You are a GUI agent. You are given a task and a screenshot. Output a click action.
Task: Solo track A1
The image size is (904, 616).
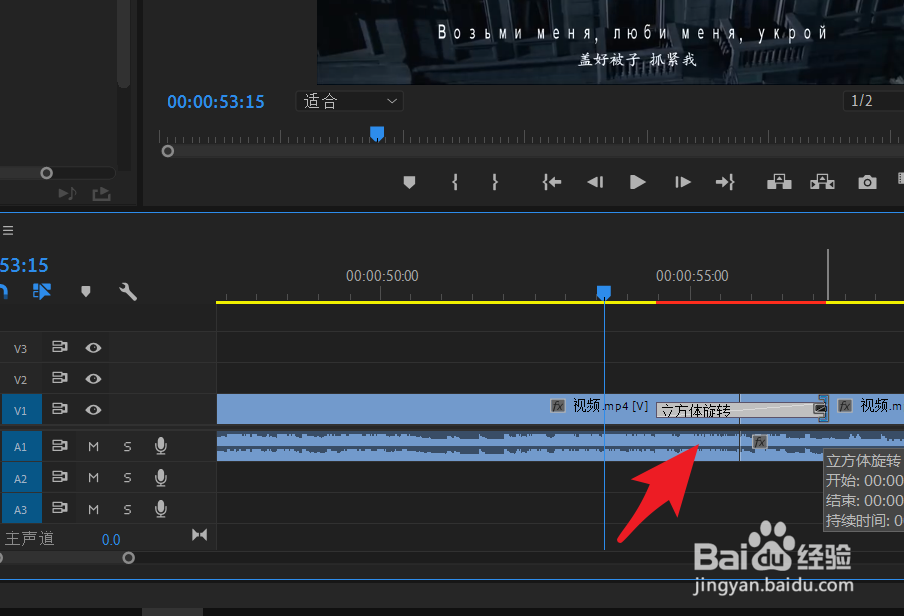point(127,446)
